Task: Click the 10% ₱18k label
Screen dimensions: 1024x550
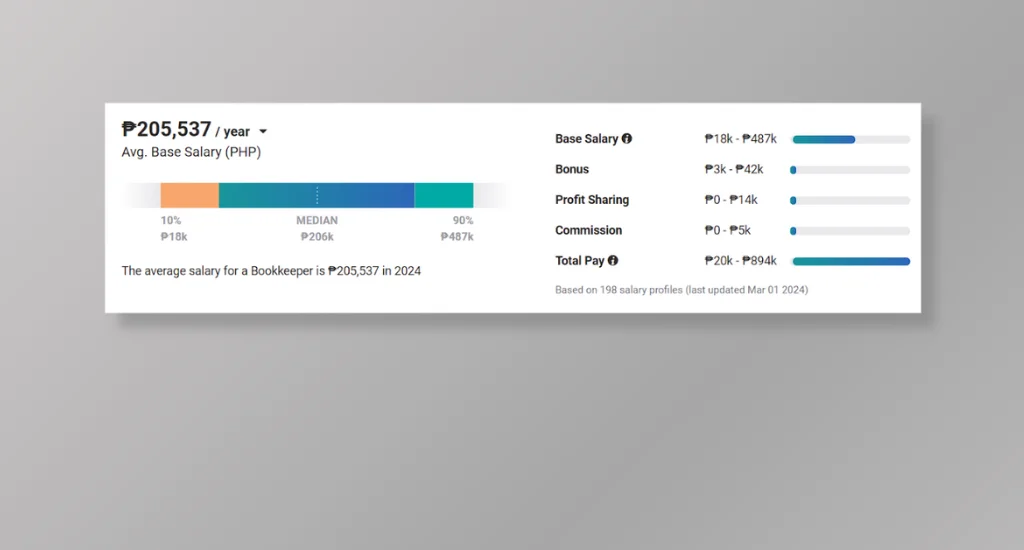Action: pyautogui.click(x=174, y=229)
